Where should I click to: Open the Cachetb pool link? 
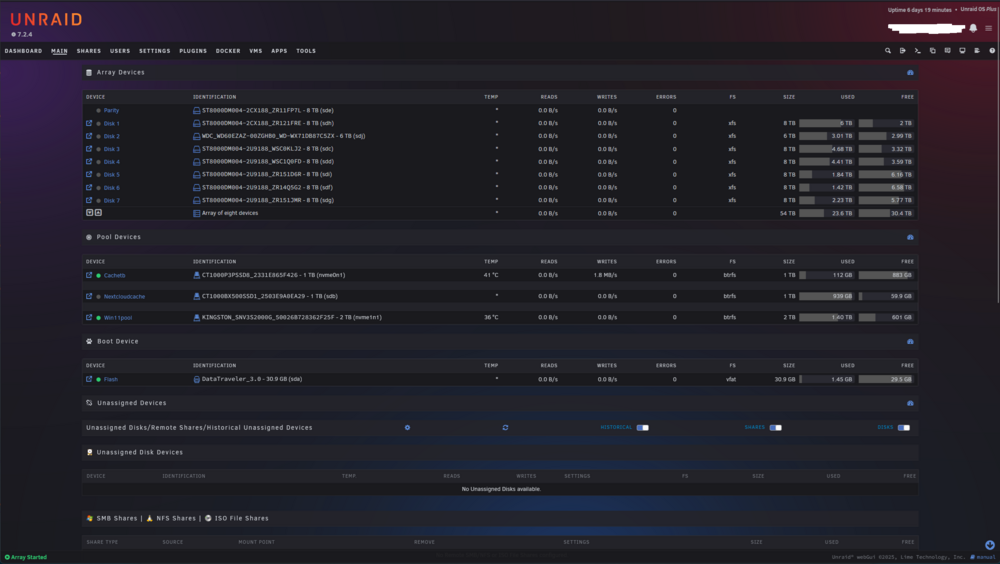tap(115, 276)
